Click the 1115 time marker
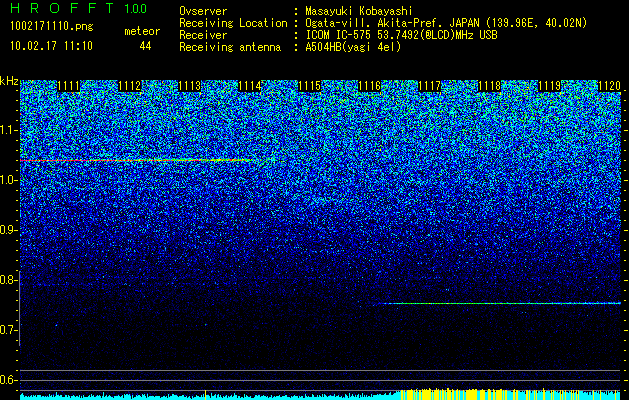The width and height of the screenshot is (629, 400). [x=310, y=86]
